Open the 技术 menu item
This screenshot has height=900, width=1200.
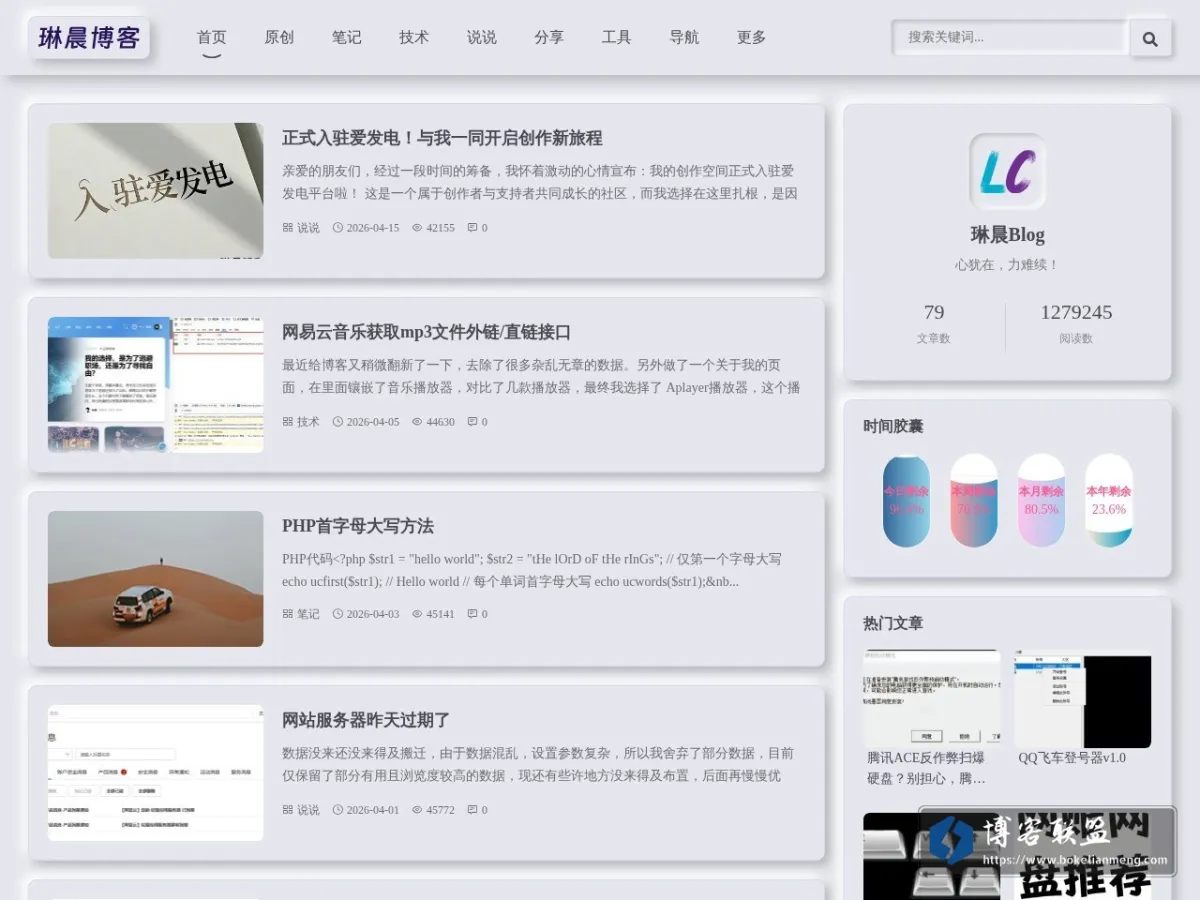coord(414,37)
